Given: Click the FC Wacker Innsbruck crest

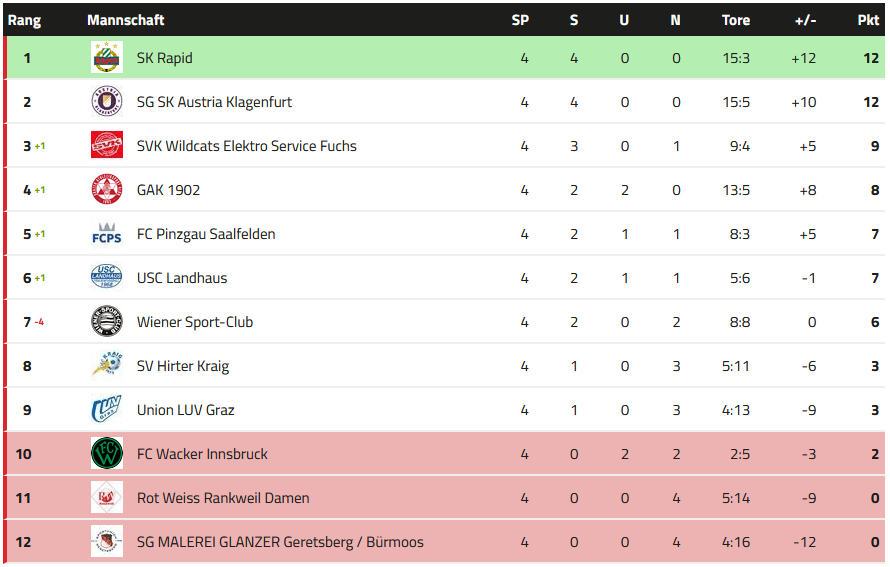Looking at the screenshot, I should (x=107, y=454).
